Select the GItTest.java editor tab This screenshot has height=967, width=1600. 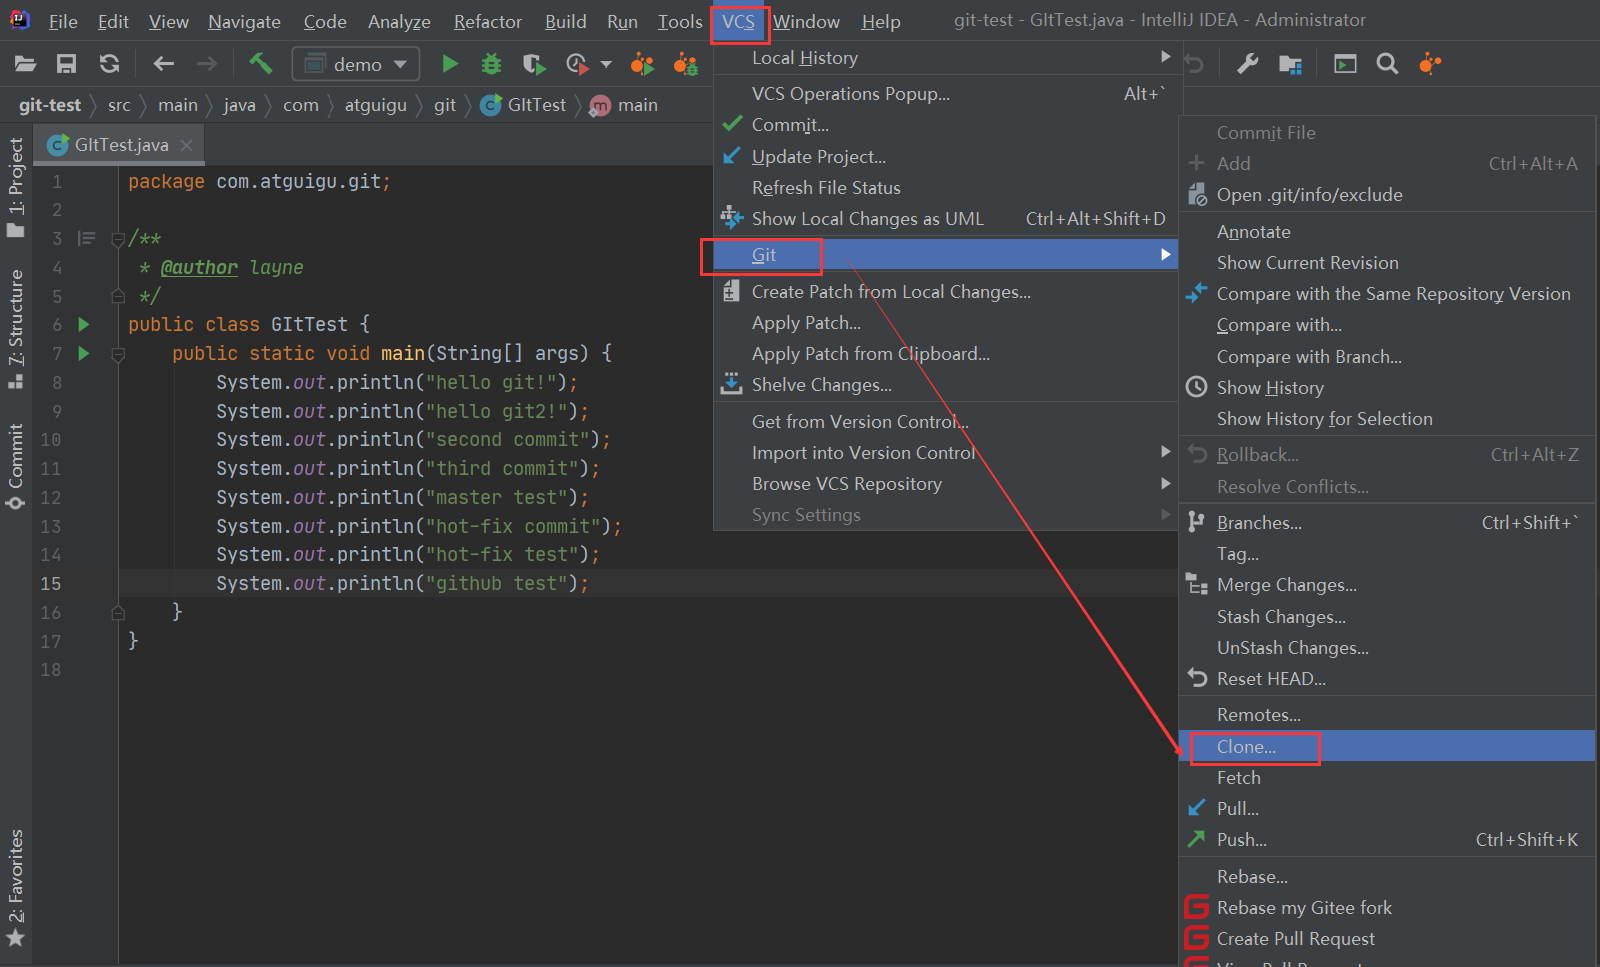(120, 145)
